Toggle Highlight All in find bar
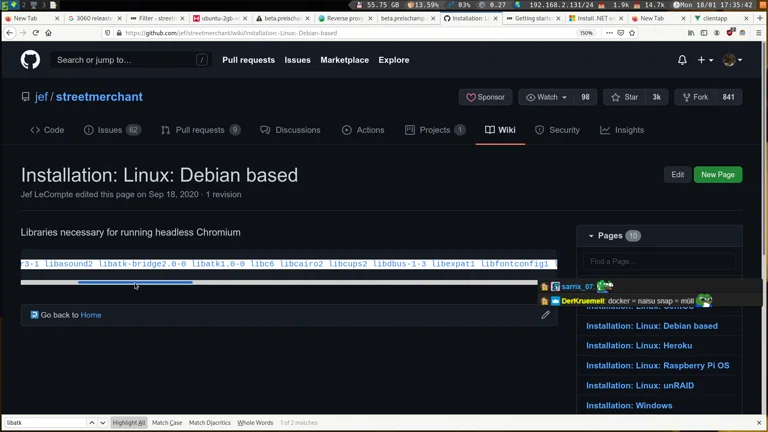 [129, 422]
